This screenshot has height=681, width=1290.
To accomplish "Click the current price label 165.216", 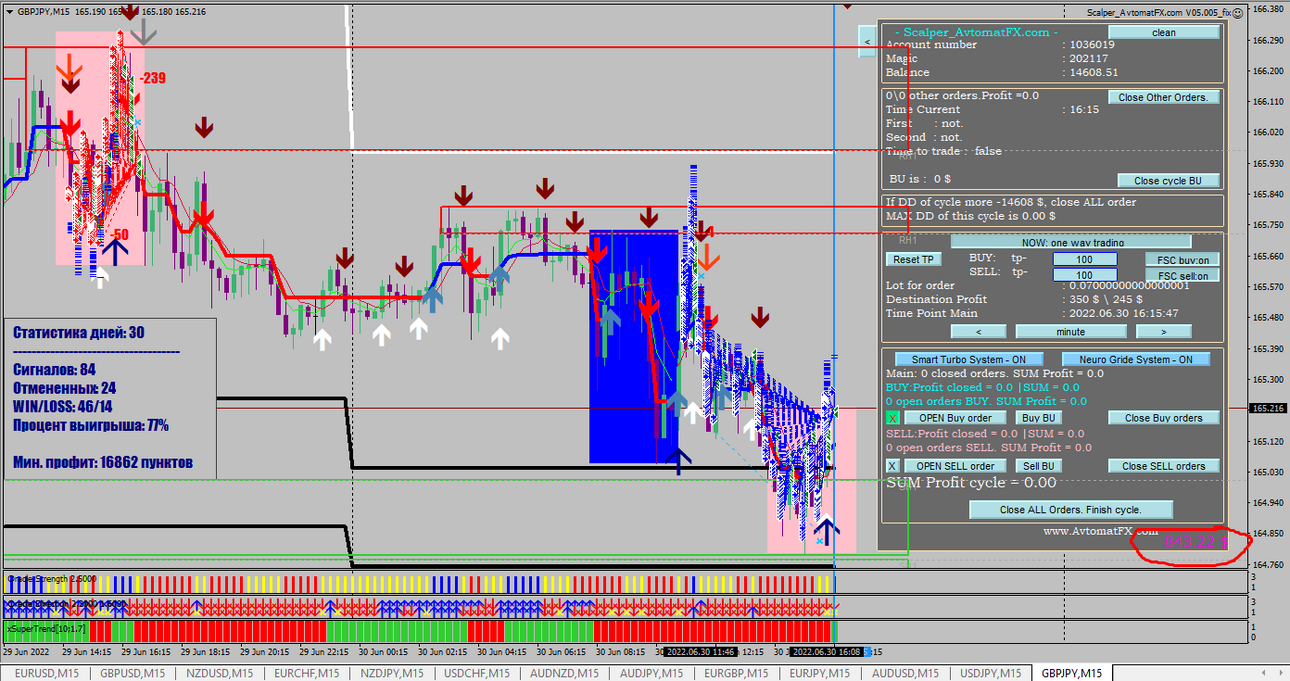I will pos(1268,408).
